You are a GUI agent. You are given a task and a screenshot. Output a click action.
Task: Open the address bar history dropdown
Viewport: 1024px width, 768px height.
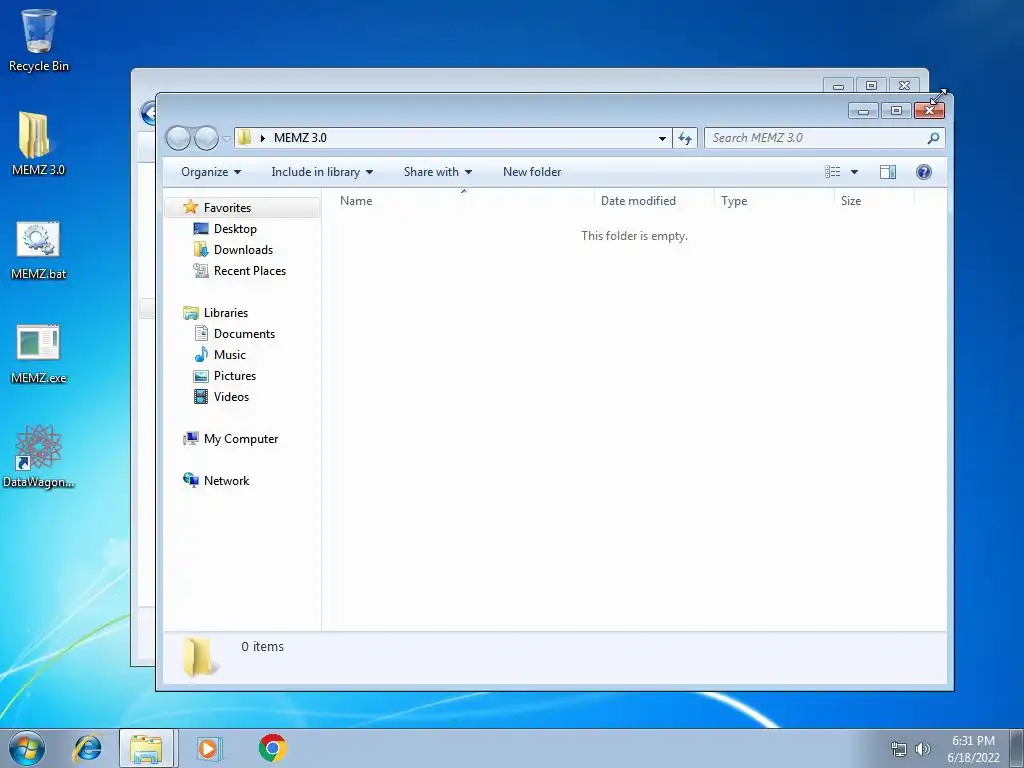pyautogui.click(x=662, y=138)
